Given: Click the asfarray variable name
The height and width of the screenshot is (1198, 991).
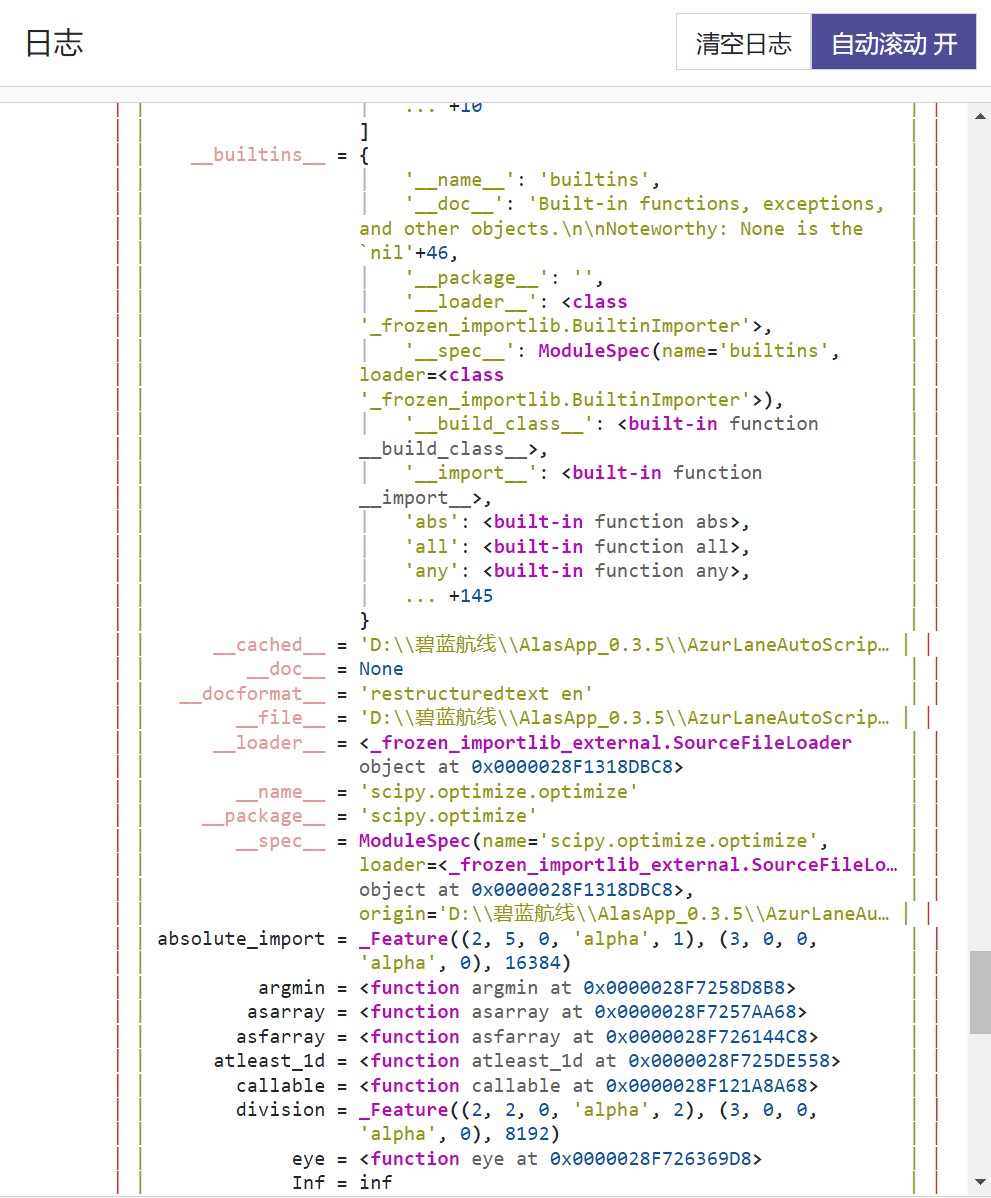Looking at the screenshot, I should 280,1037.
